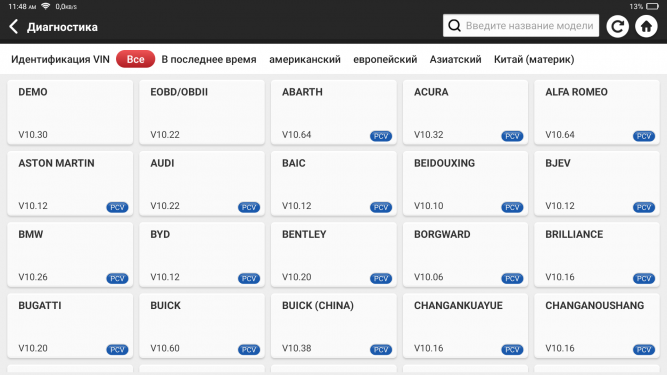Open the BUGATTI brand card
Image resolution: width=667 pixels, height=375 pixels.
coord(70,326)
